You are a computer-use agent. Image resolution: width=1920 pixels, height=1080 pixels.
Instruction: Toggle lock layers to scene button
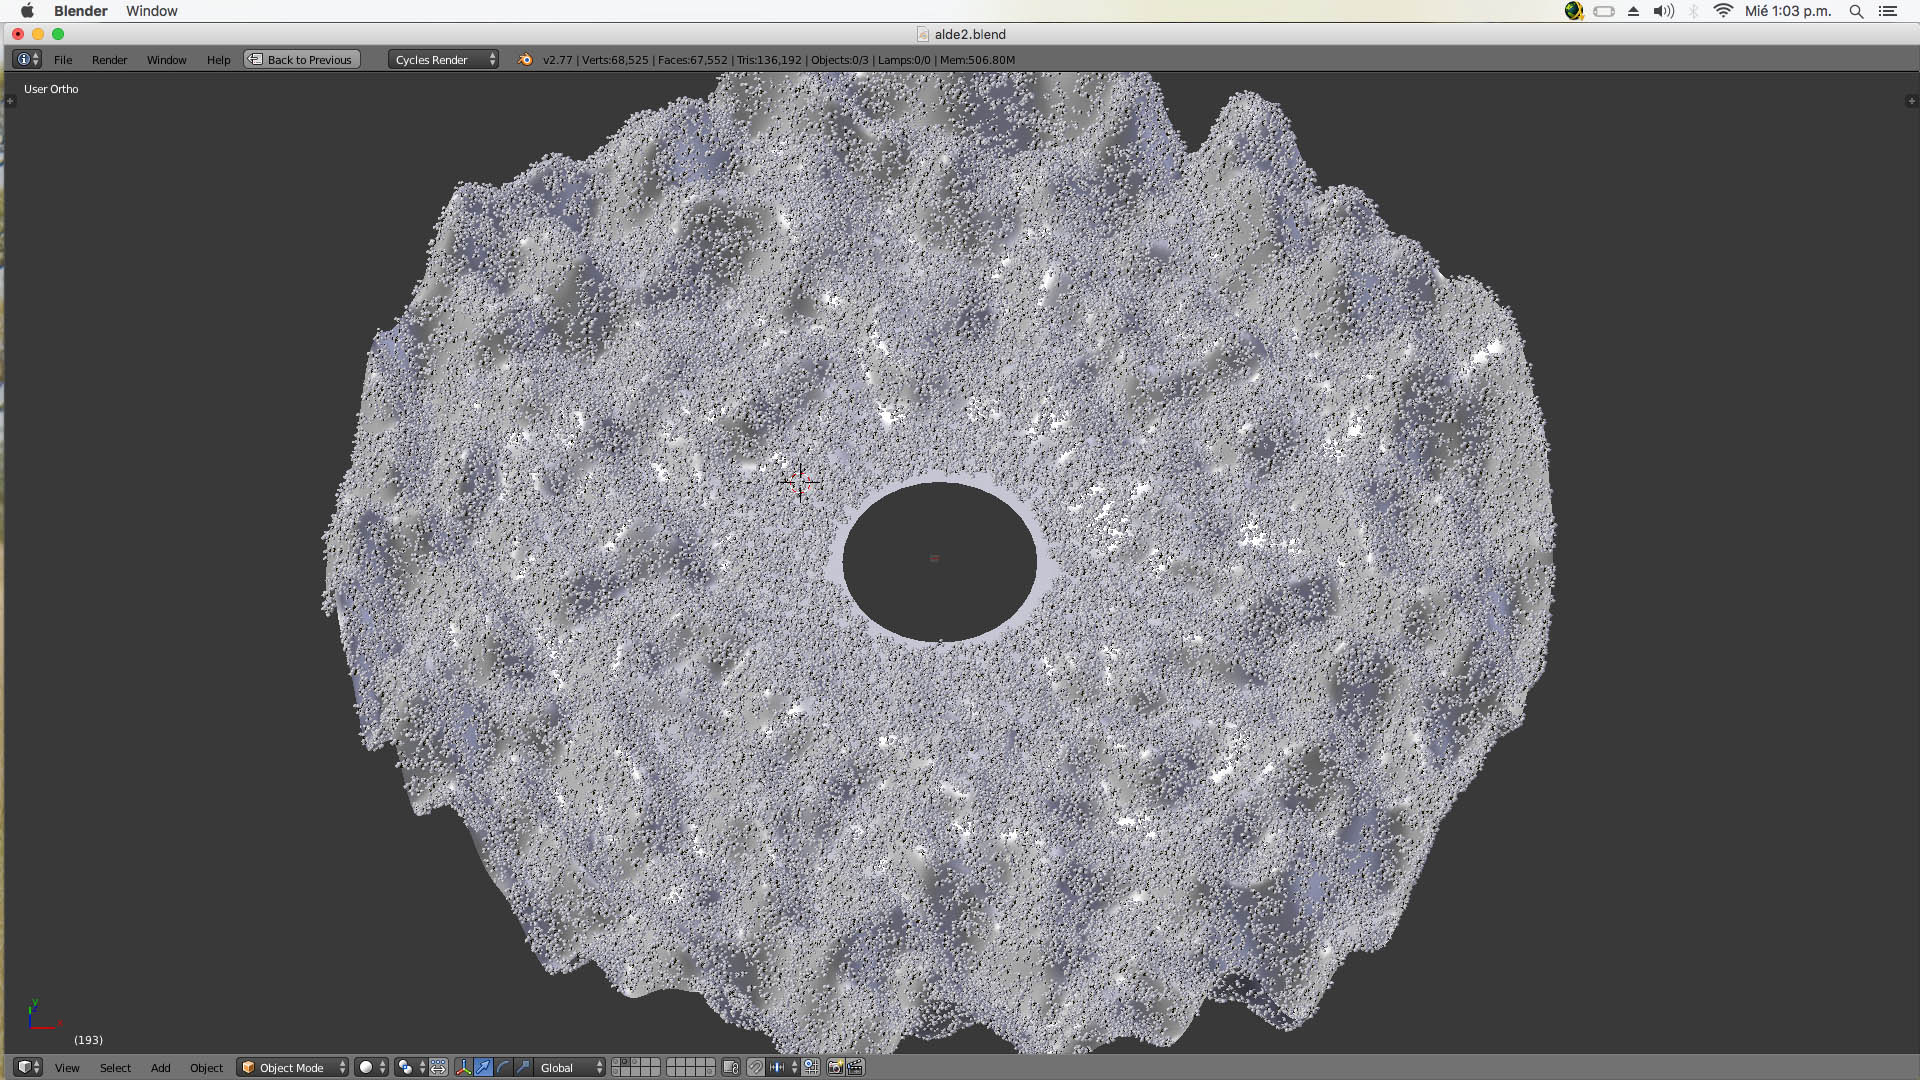[x=731, y=1068]
